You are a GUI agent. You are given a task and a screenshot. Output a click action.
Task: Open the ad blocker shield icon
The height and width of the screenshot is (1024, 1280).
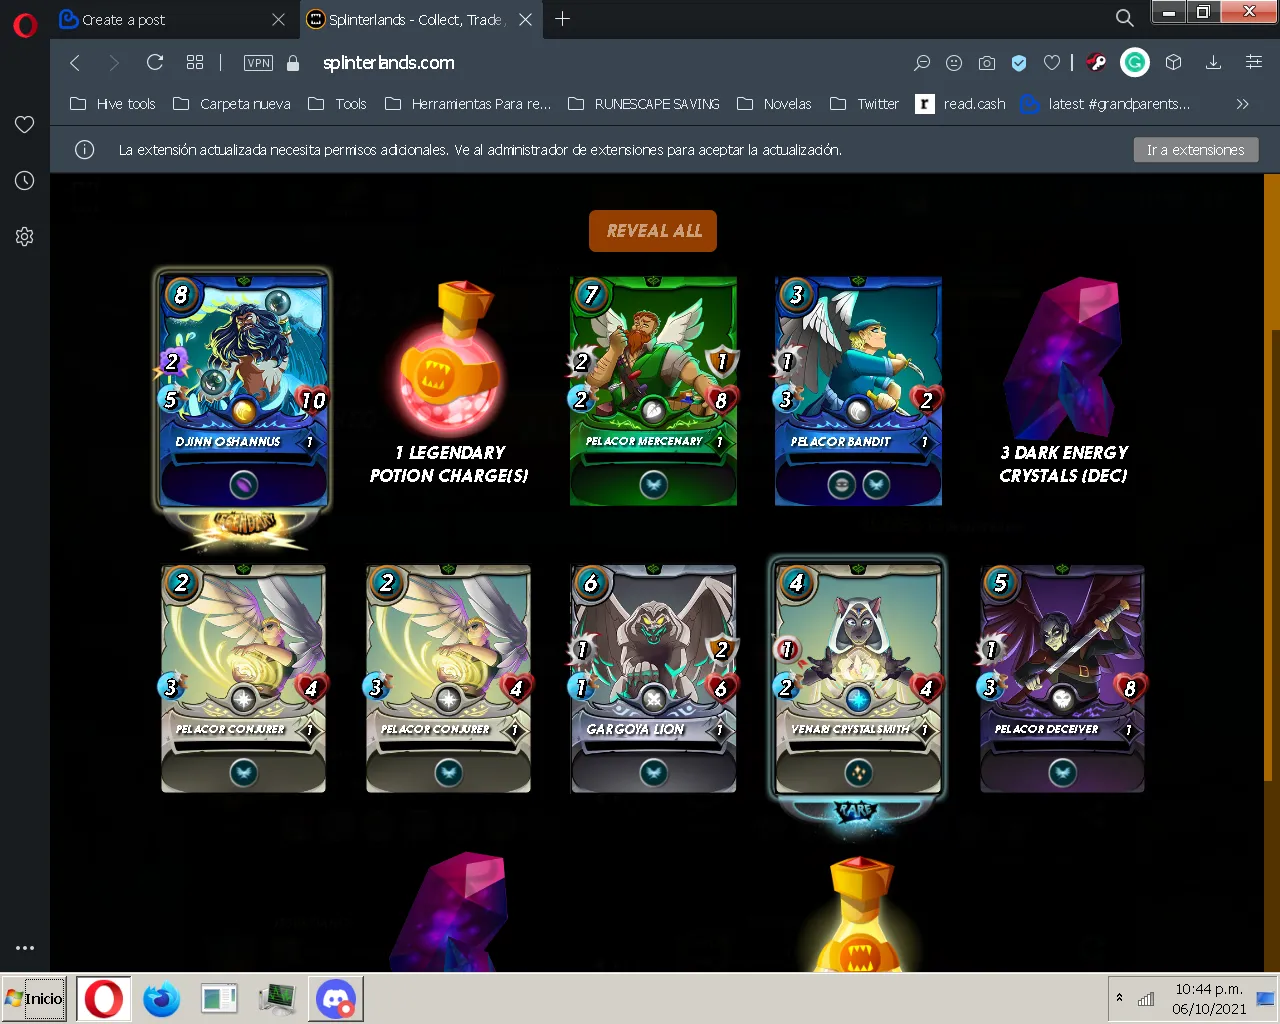pyautogui.click(x=1019, y=63)
